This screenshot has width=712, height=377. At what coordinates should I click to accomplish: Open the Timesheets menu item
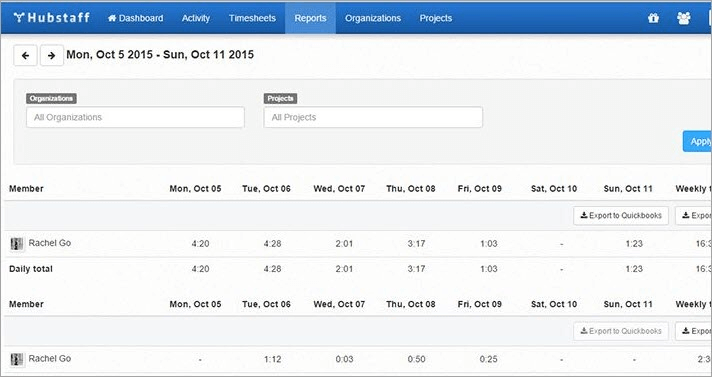coord(252,18)
